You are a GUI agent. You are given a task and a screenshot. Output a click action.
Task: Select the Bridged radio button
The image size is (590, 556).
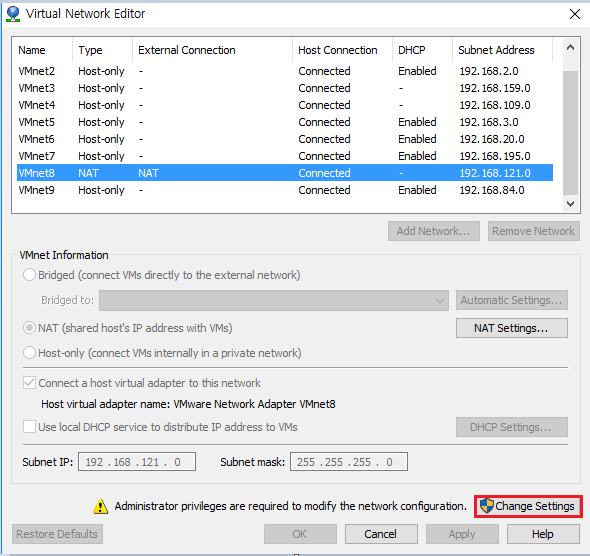[x=29, y=275]
